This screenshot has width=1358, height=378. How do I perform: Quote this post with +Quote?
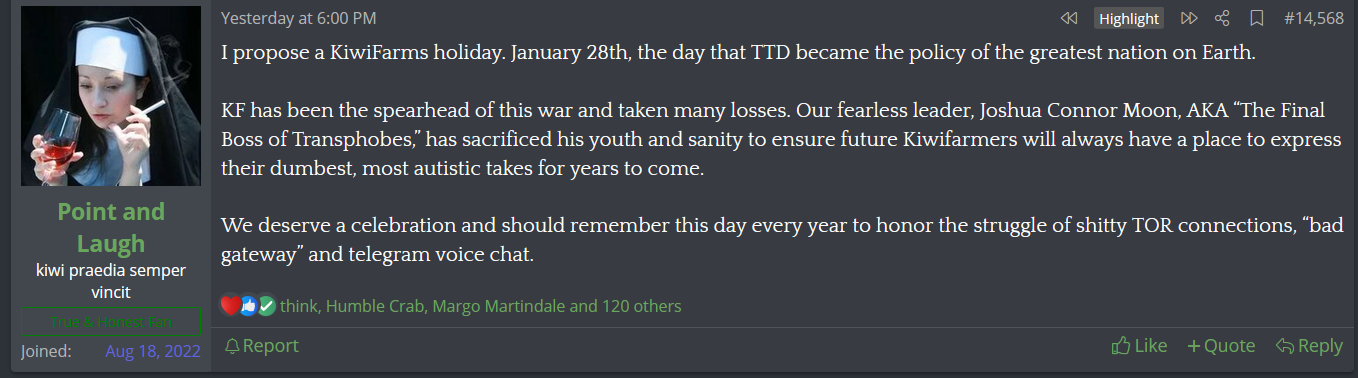pos(1220,346)
